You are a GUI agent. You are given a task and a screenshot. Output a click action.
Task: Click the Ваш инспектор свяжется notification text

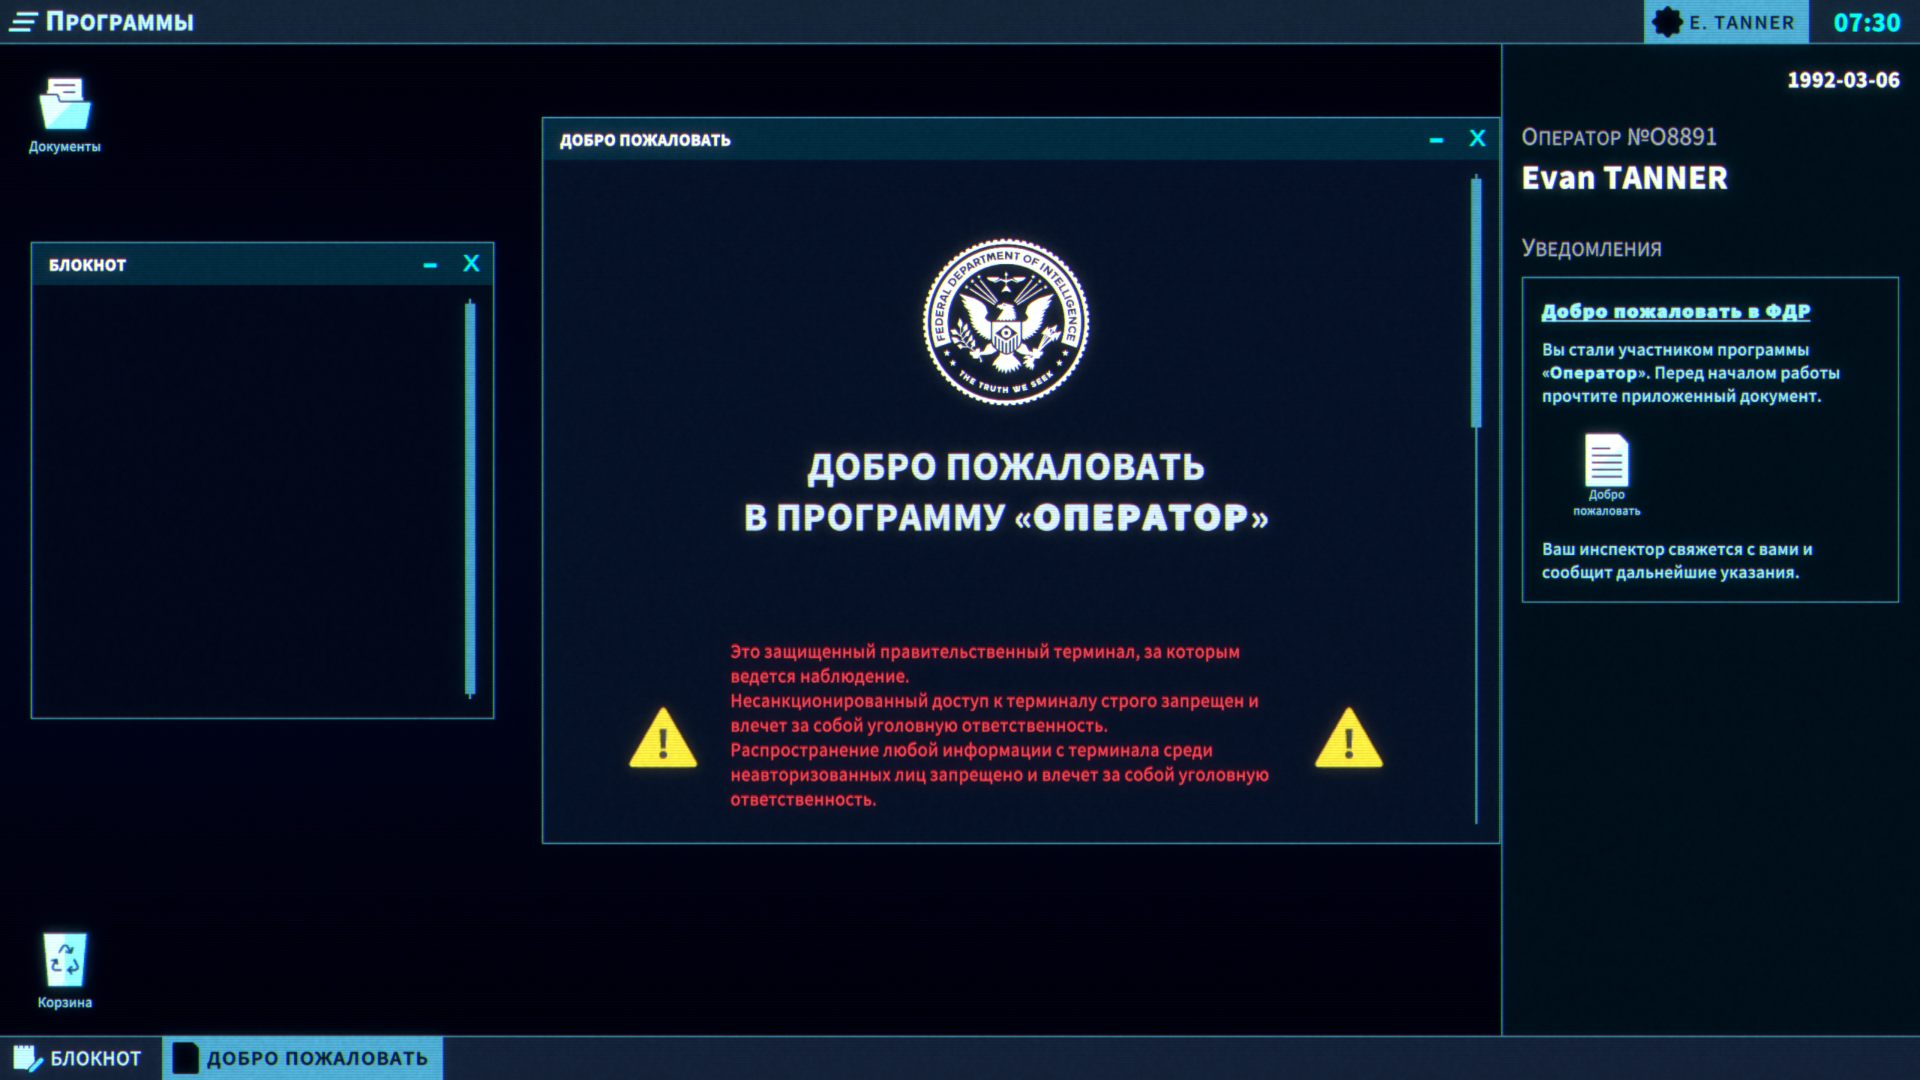tap(1677, 561)
